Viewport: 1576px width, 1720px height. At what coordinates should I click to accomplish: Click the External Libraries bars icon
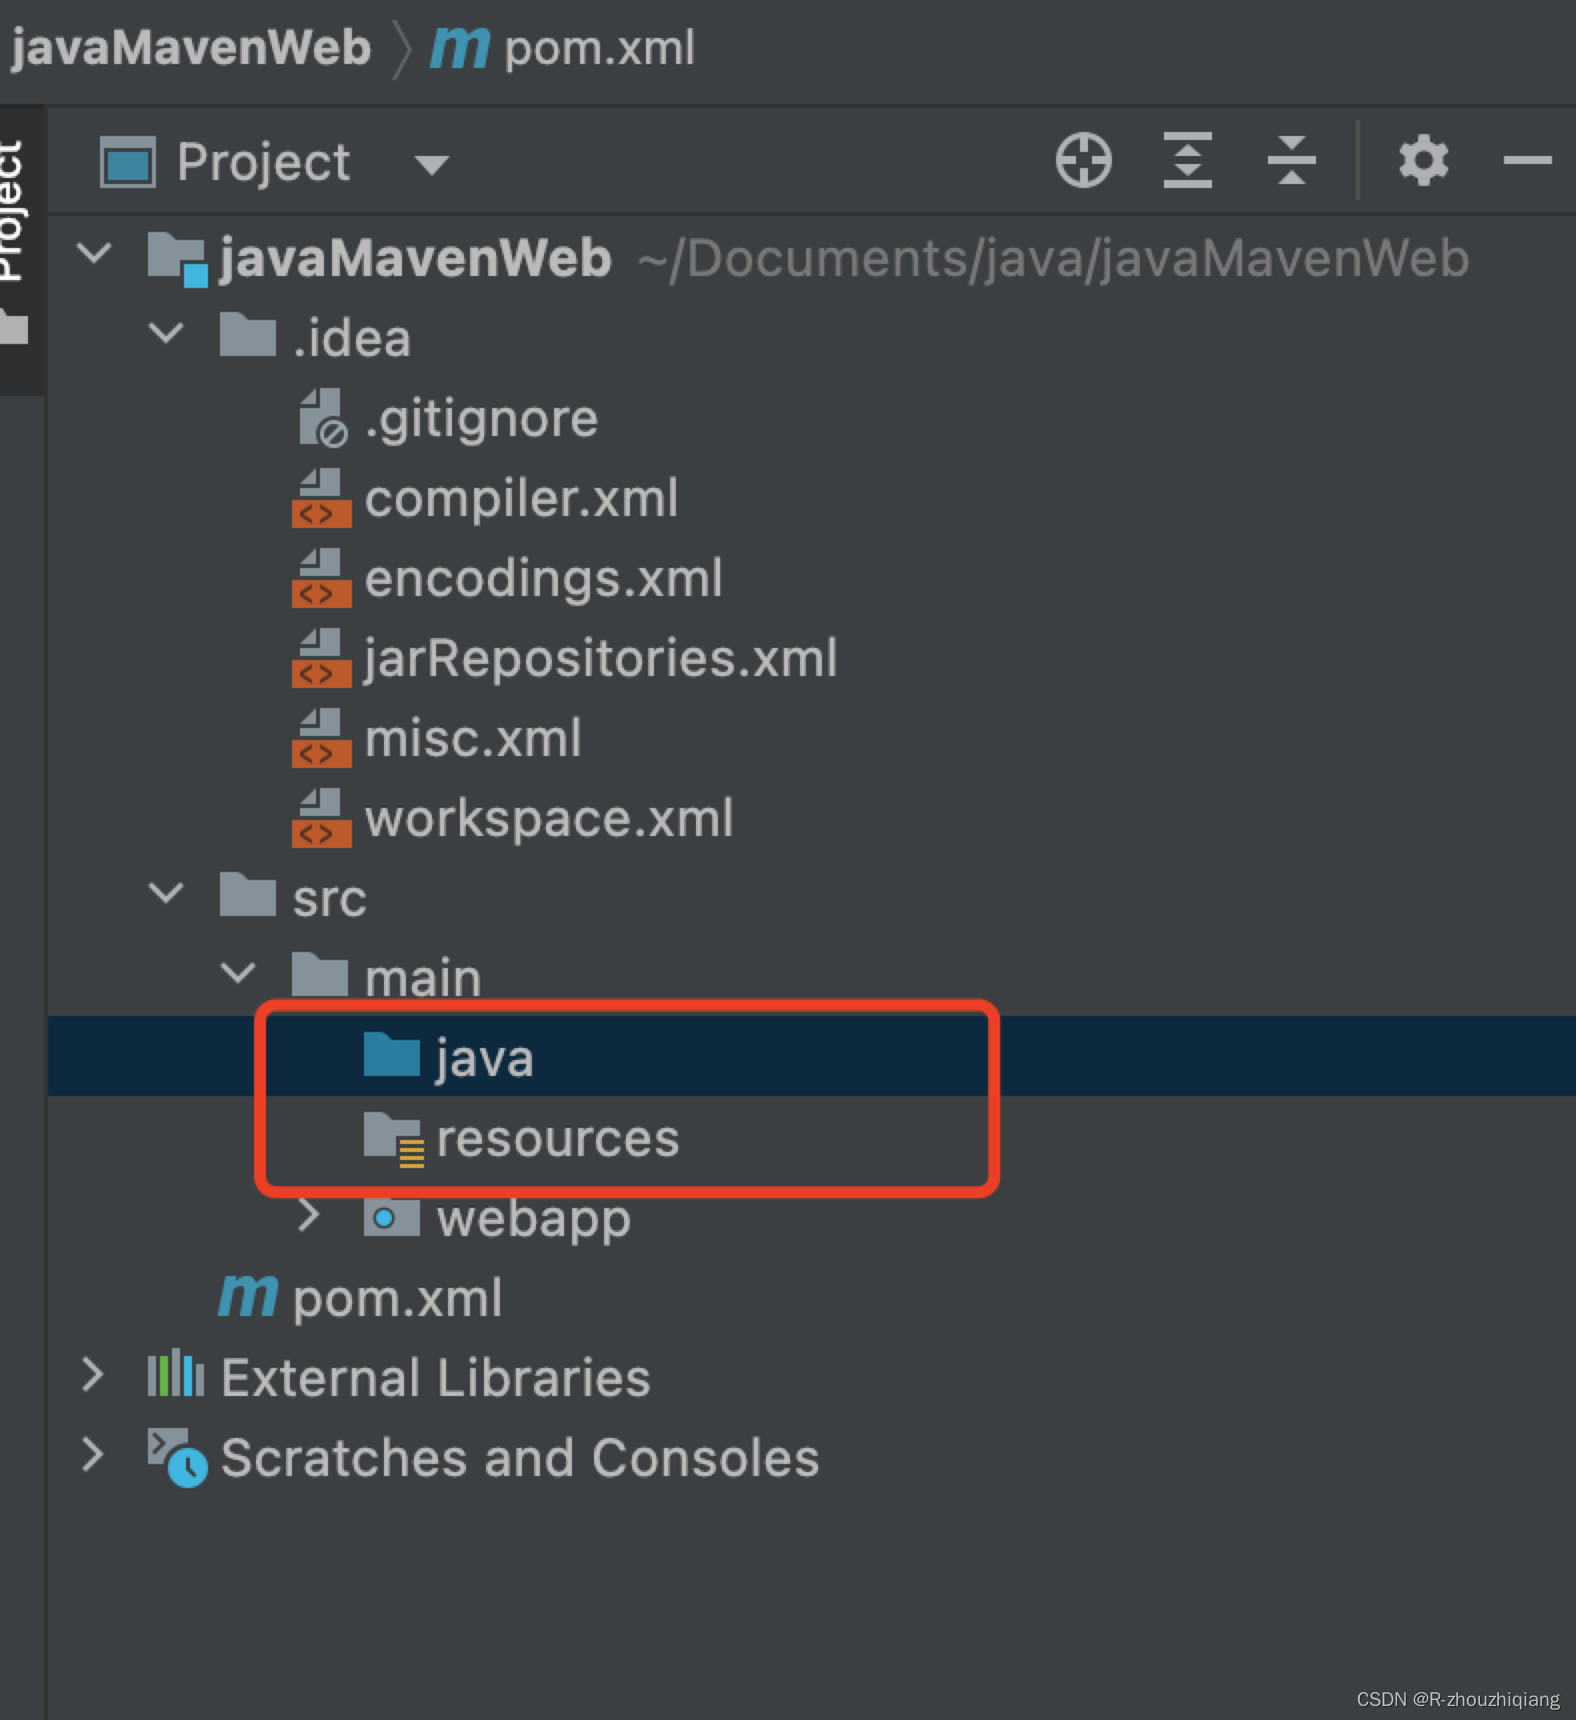tap(176, 1374)
